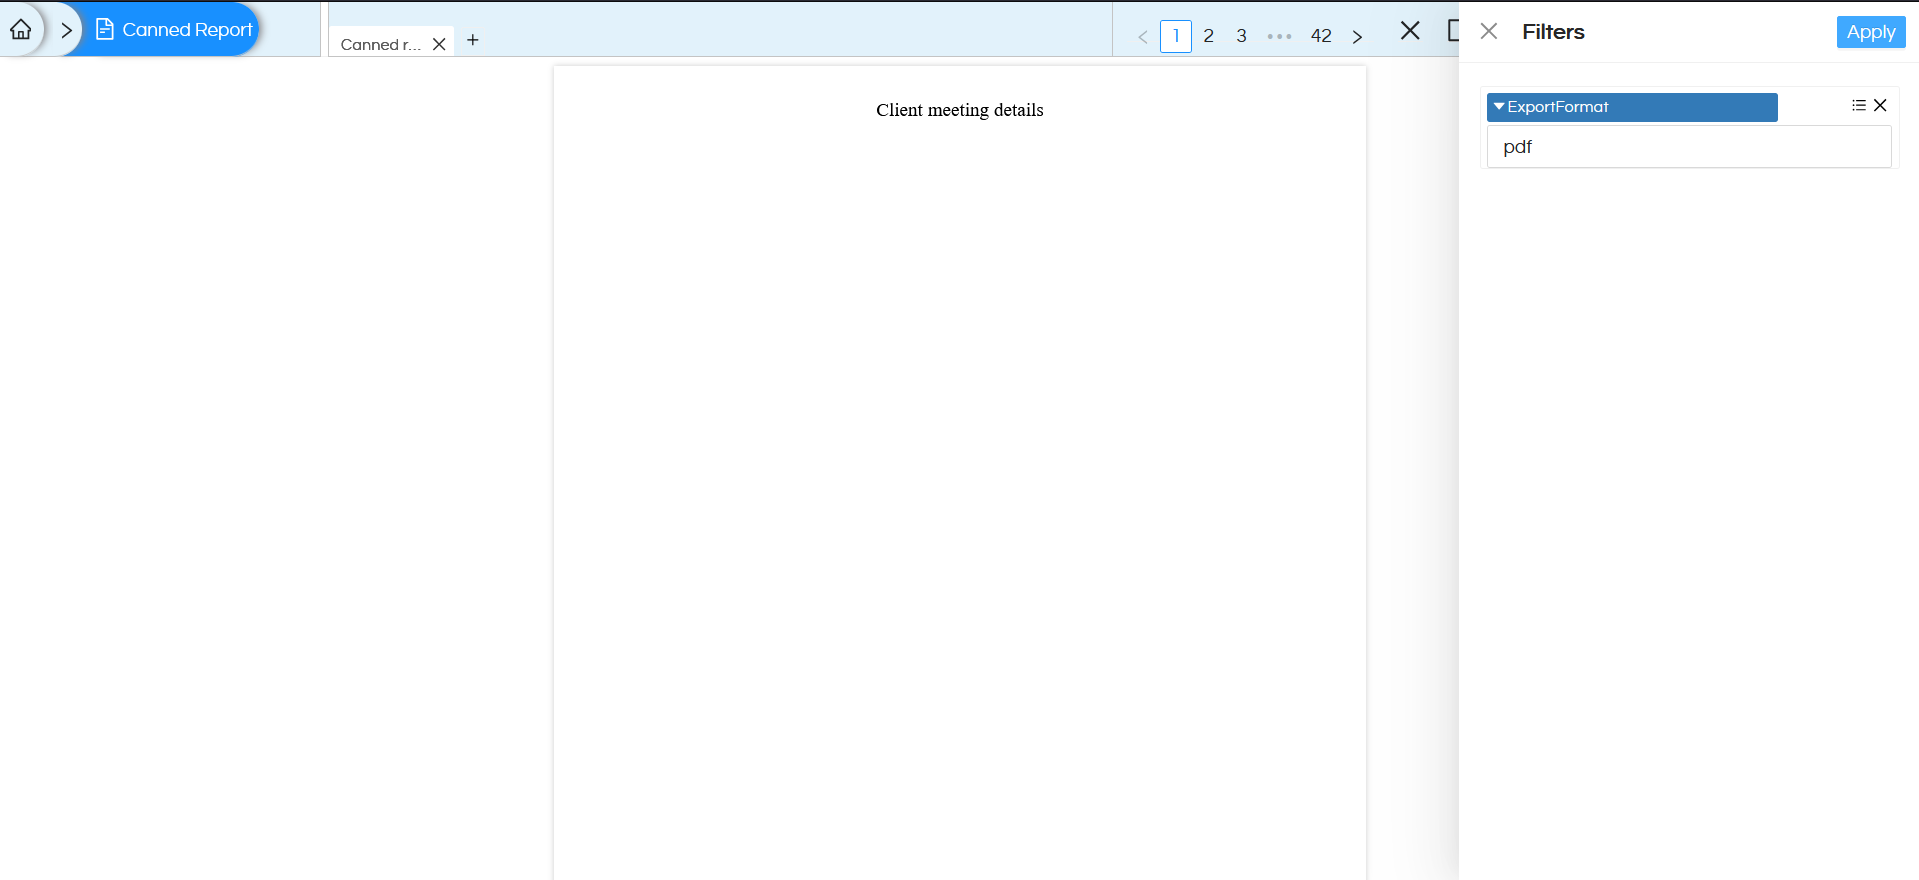Select the 'Canned r...' report tab
Viewport: 1919px width, 880px height.
[x=380, y=44]
